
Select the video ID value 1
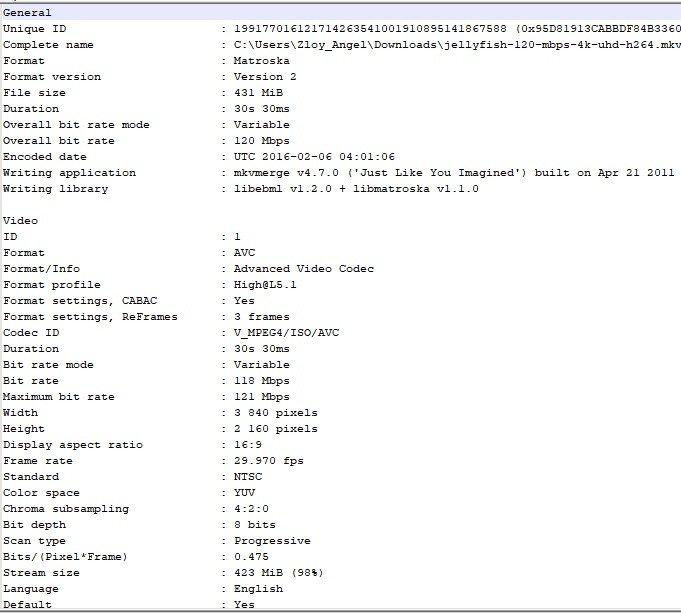point(237,237)
